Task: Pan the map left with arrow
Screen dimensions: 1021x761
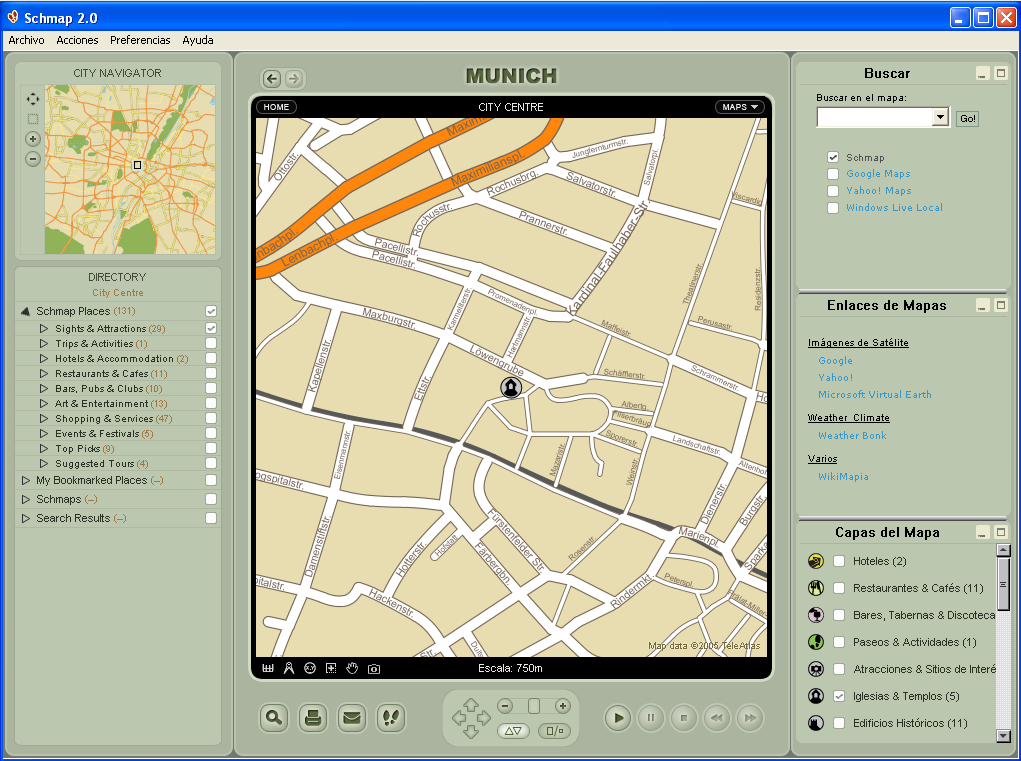Action: (x=458, y=718)
